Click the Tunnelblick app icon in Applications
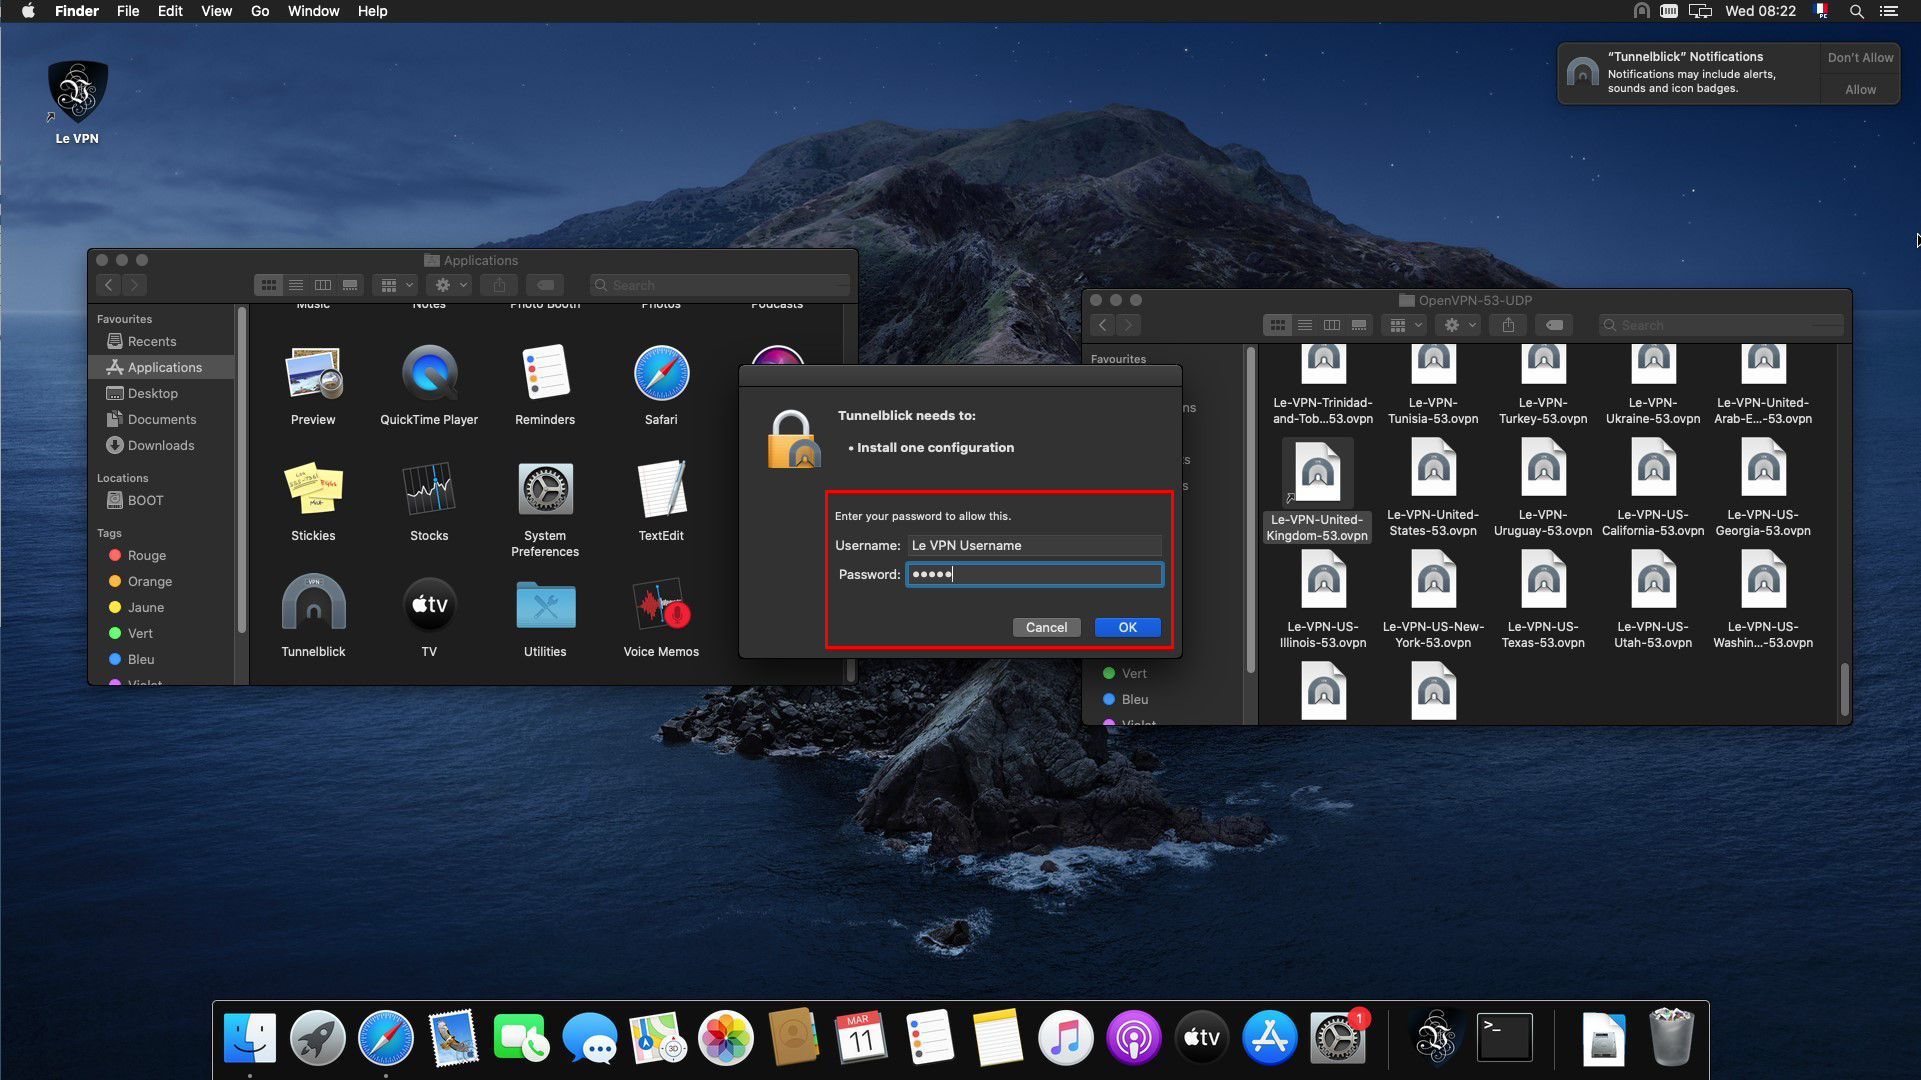1921x1080 pixels. [x=313, y=612]
